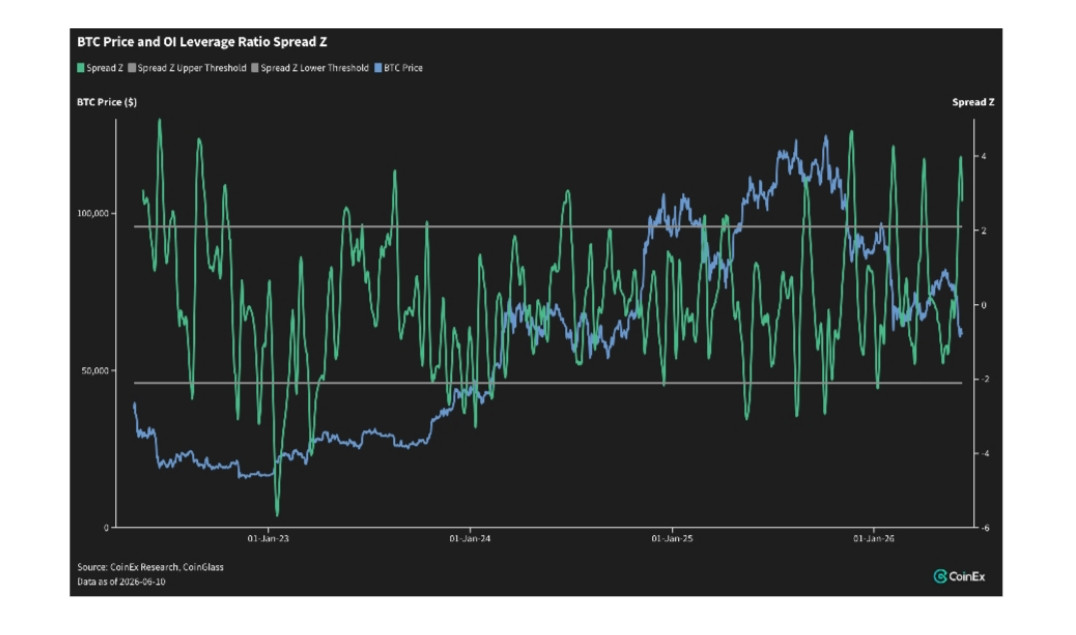This screenshot has width=1076, height=635.
Task: Click the gray Spread Z Lower Threshold swatch
Action: click(255, 68)
